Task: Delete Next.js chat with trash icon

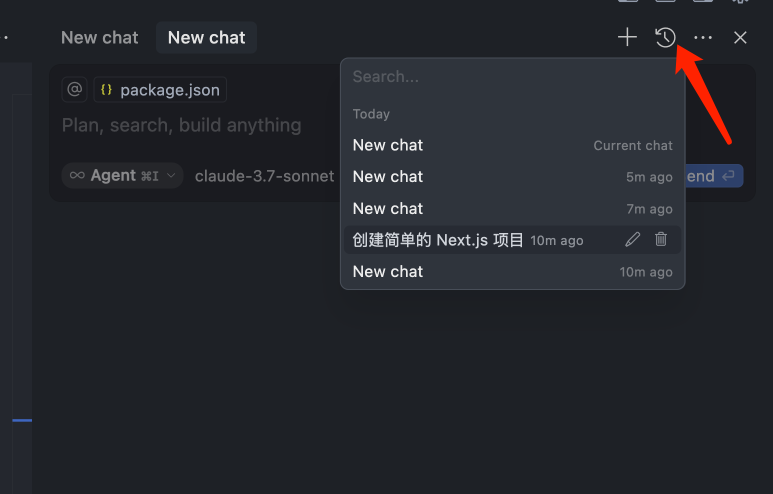Action: pyautogui.click(x=661, y=239)
